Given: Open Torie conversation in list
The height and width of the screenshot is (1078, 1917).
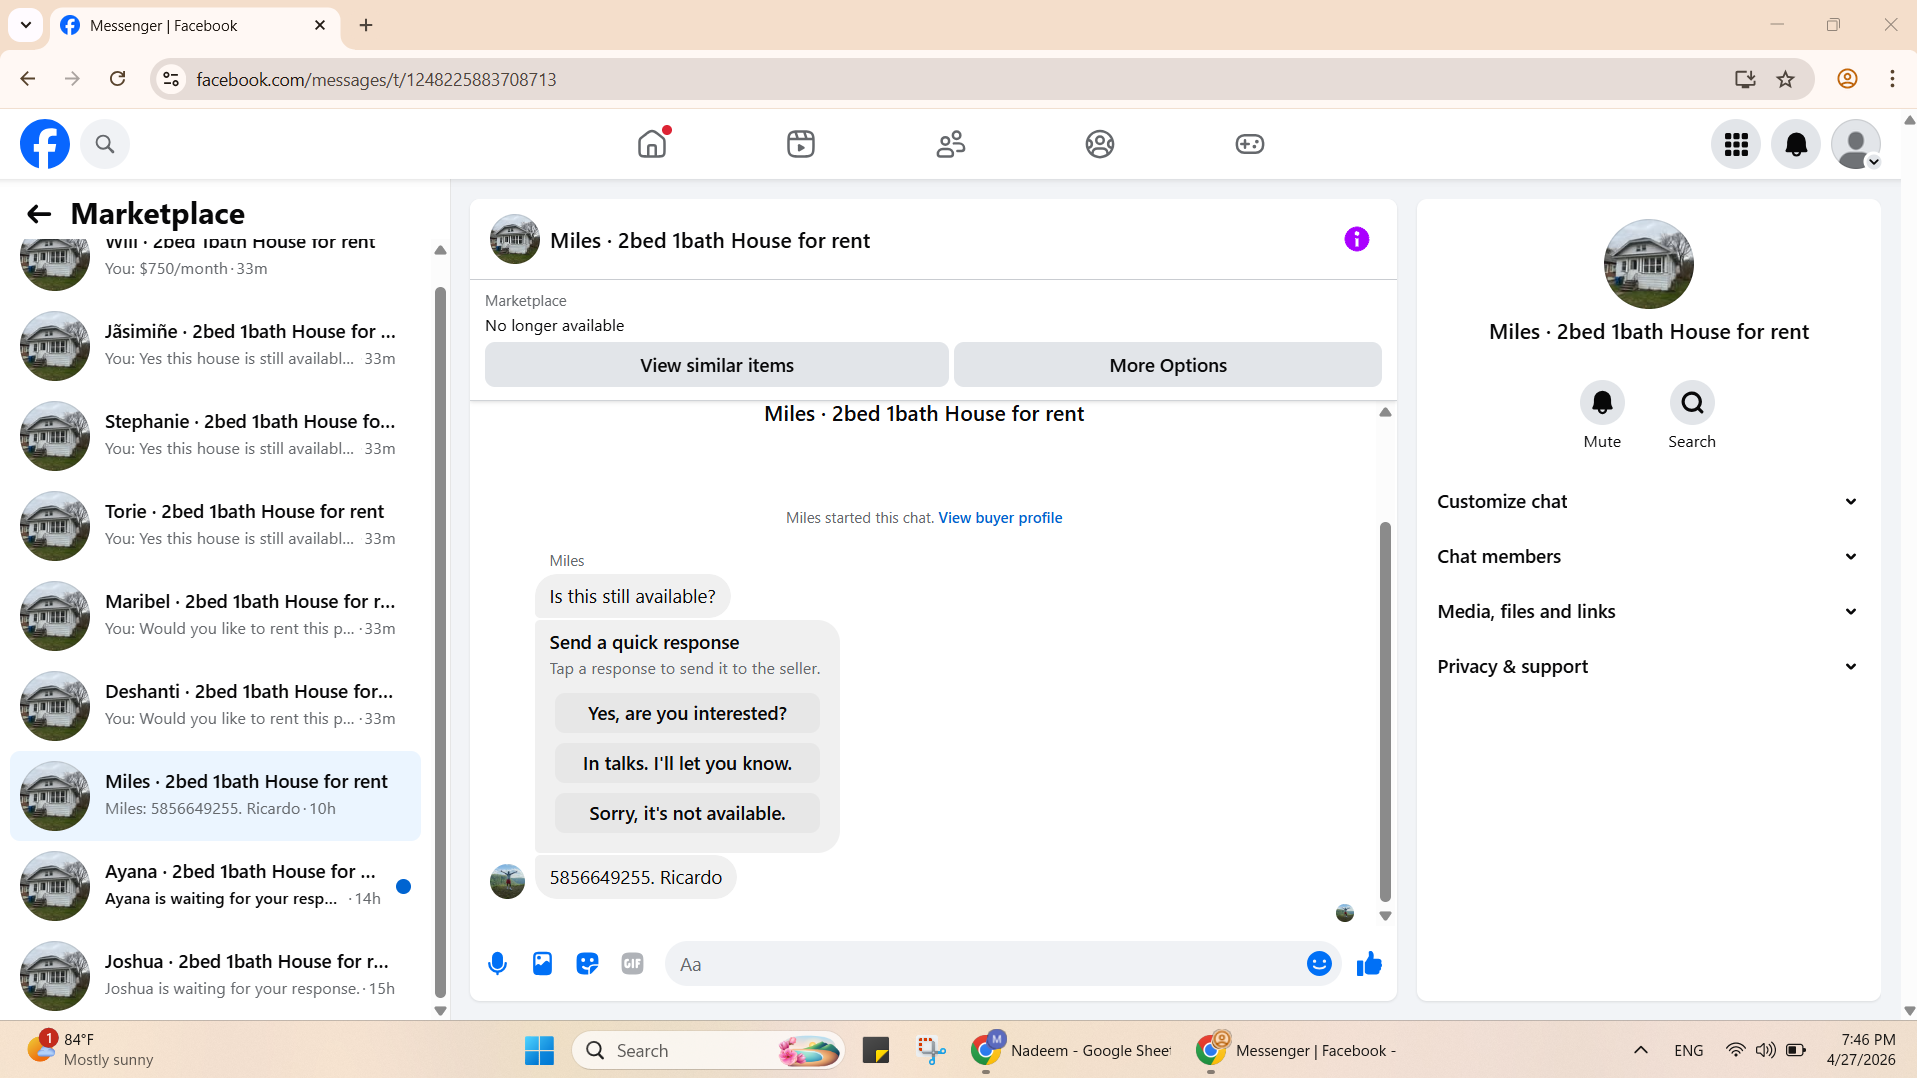Looking at the screenshot, I should click(x=215, y=525).
